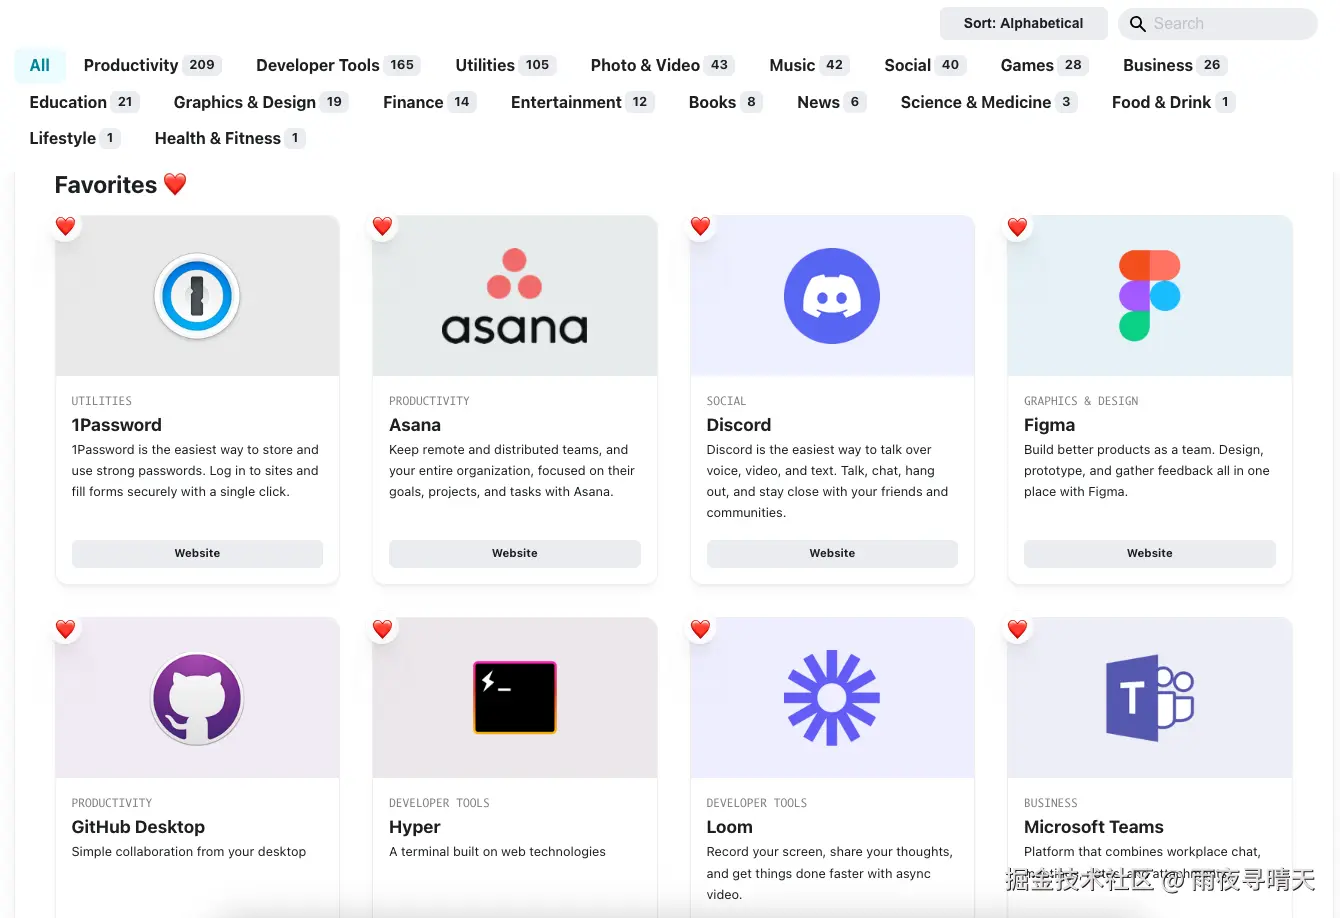The image size is (1340, 918).
Task: Show the All apps category
Action: click(40, 65)
